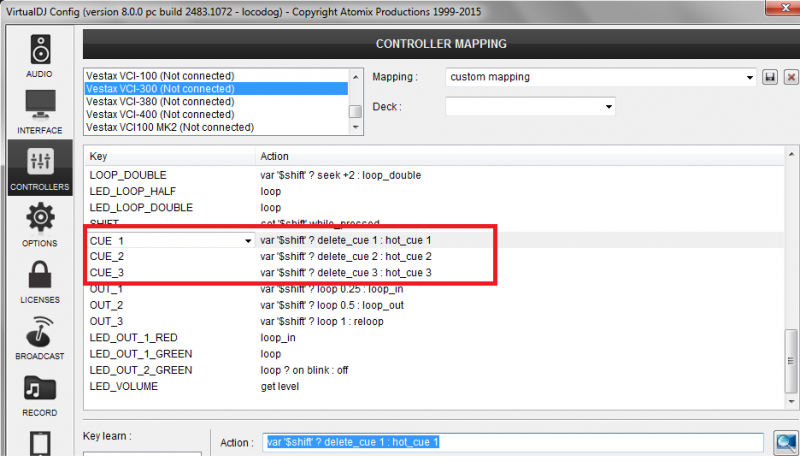Click the controller list scrollbar down arrow
Viewport: 800px width, 461px height.
pyautogui.click(x=354, y=128)
